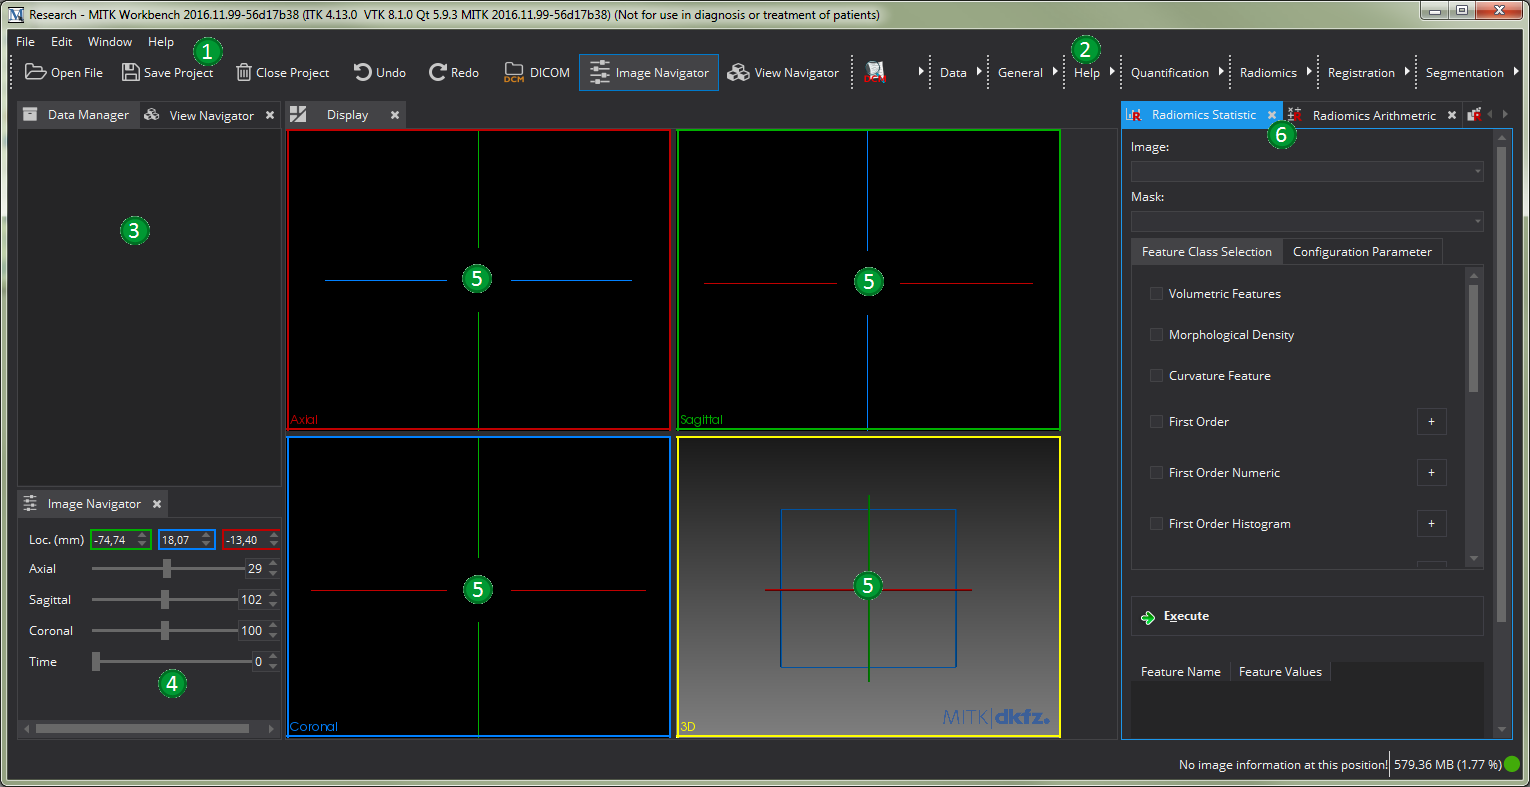Enable the First Order checkbox

(1156, 422)
